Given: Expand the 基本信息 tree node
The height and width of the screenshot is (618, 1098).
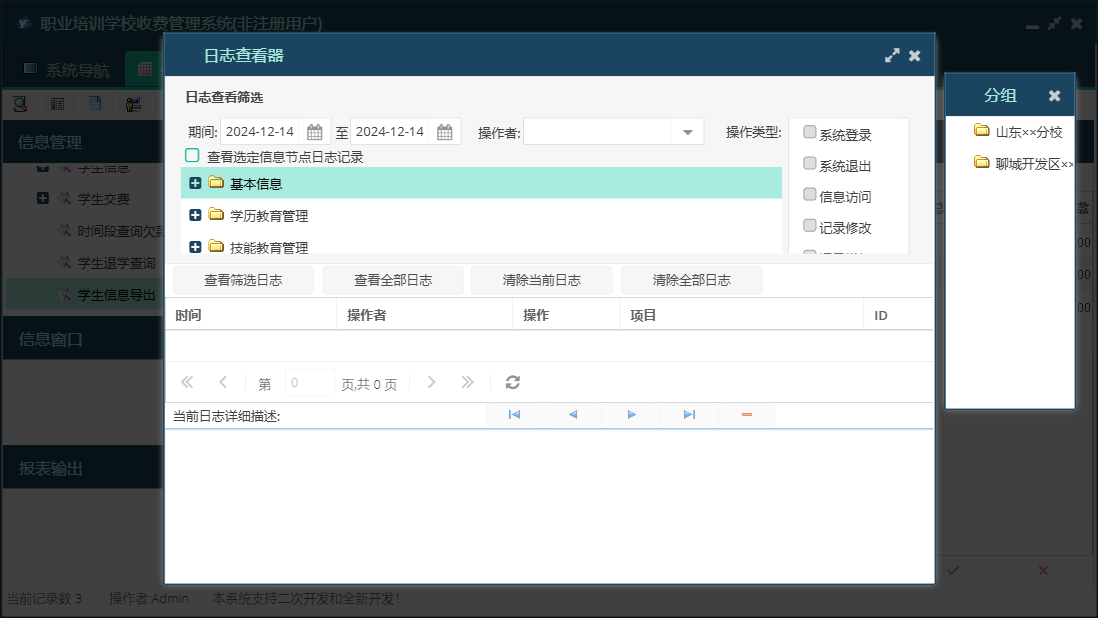Looking at the screenshot, I should tap(195, 183).
